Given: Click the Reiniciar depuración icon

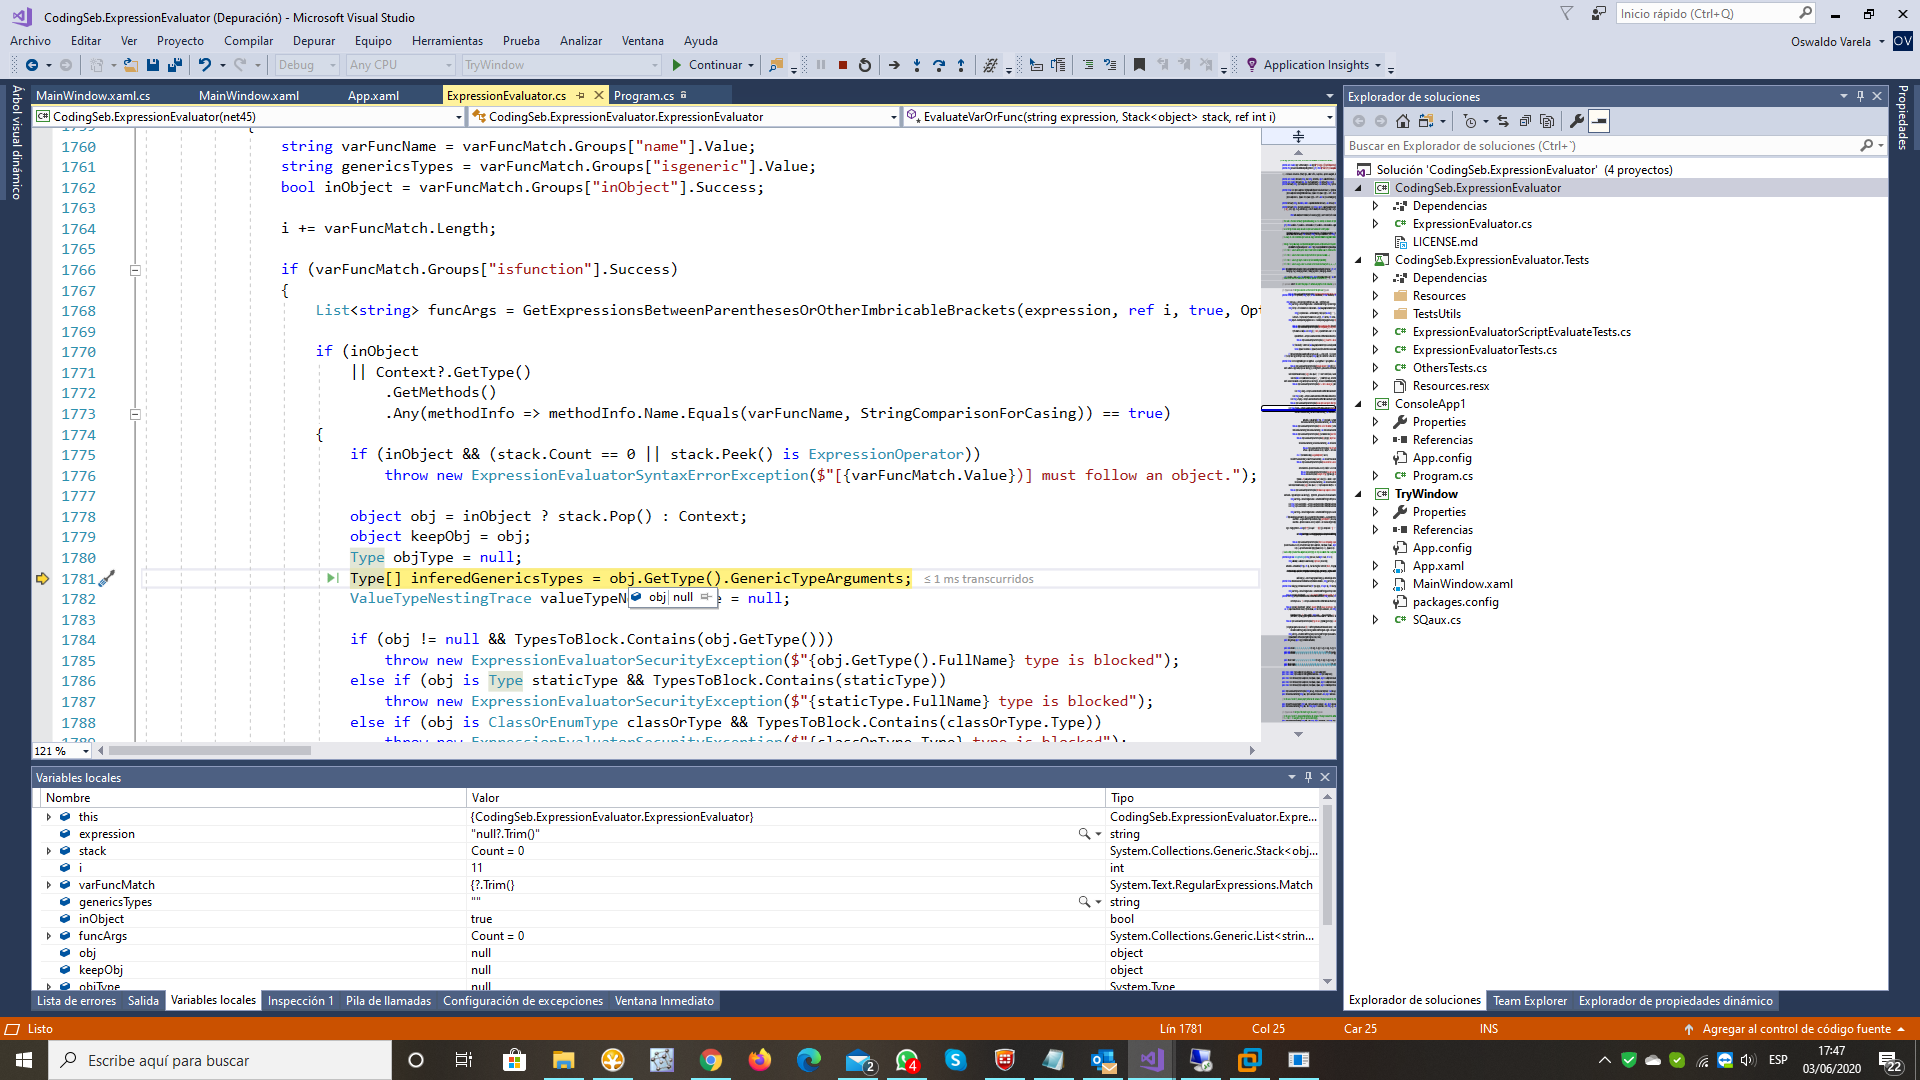Looking at the screenshot, I should 864,65.
